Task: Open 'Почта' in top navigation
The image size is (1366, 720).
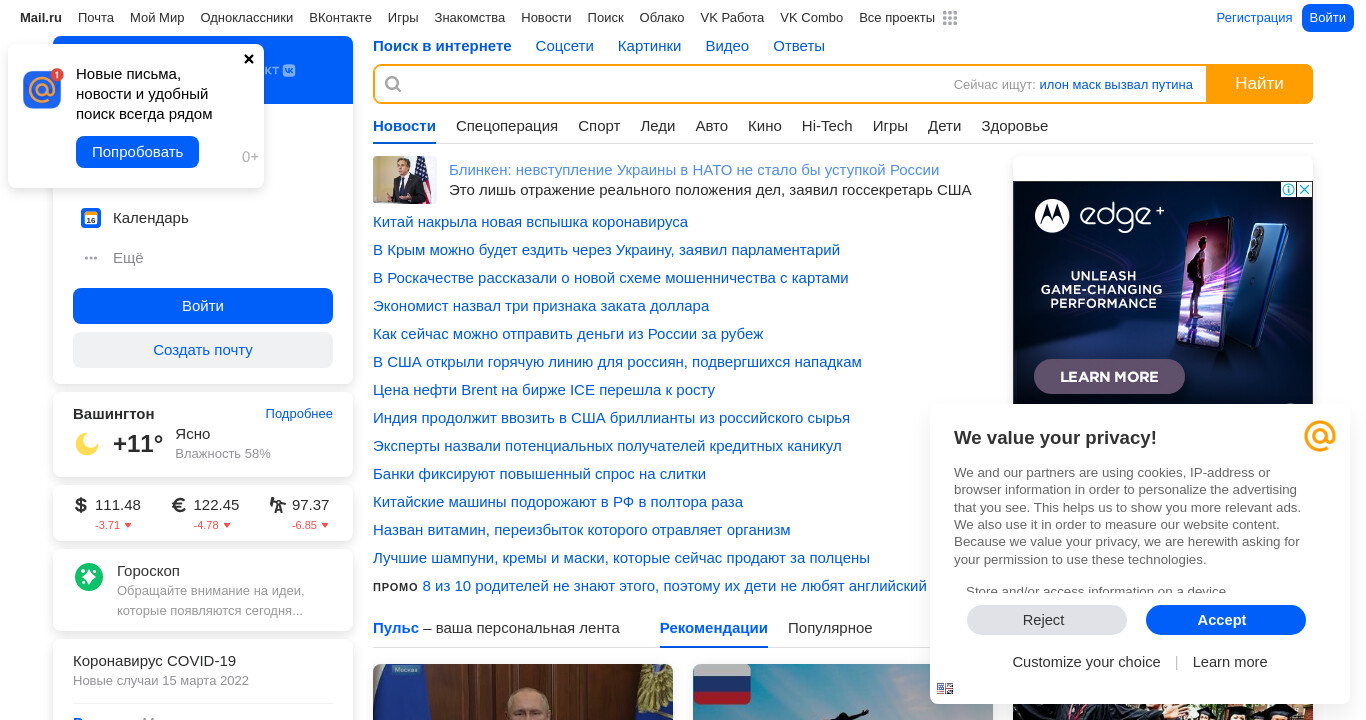Action: click(96, 18)
